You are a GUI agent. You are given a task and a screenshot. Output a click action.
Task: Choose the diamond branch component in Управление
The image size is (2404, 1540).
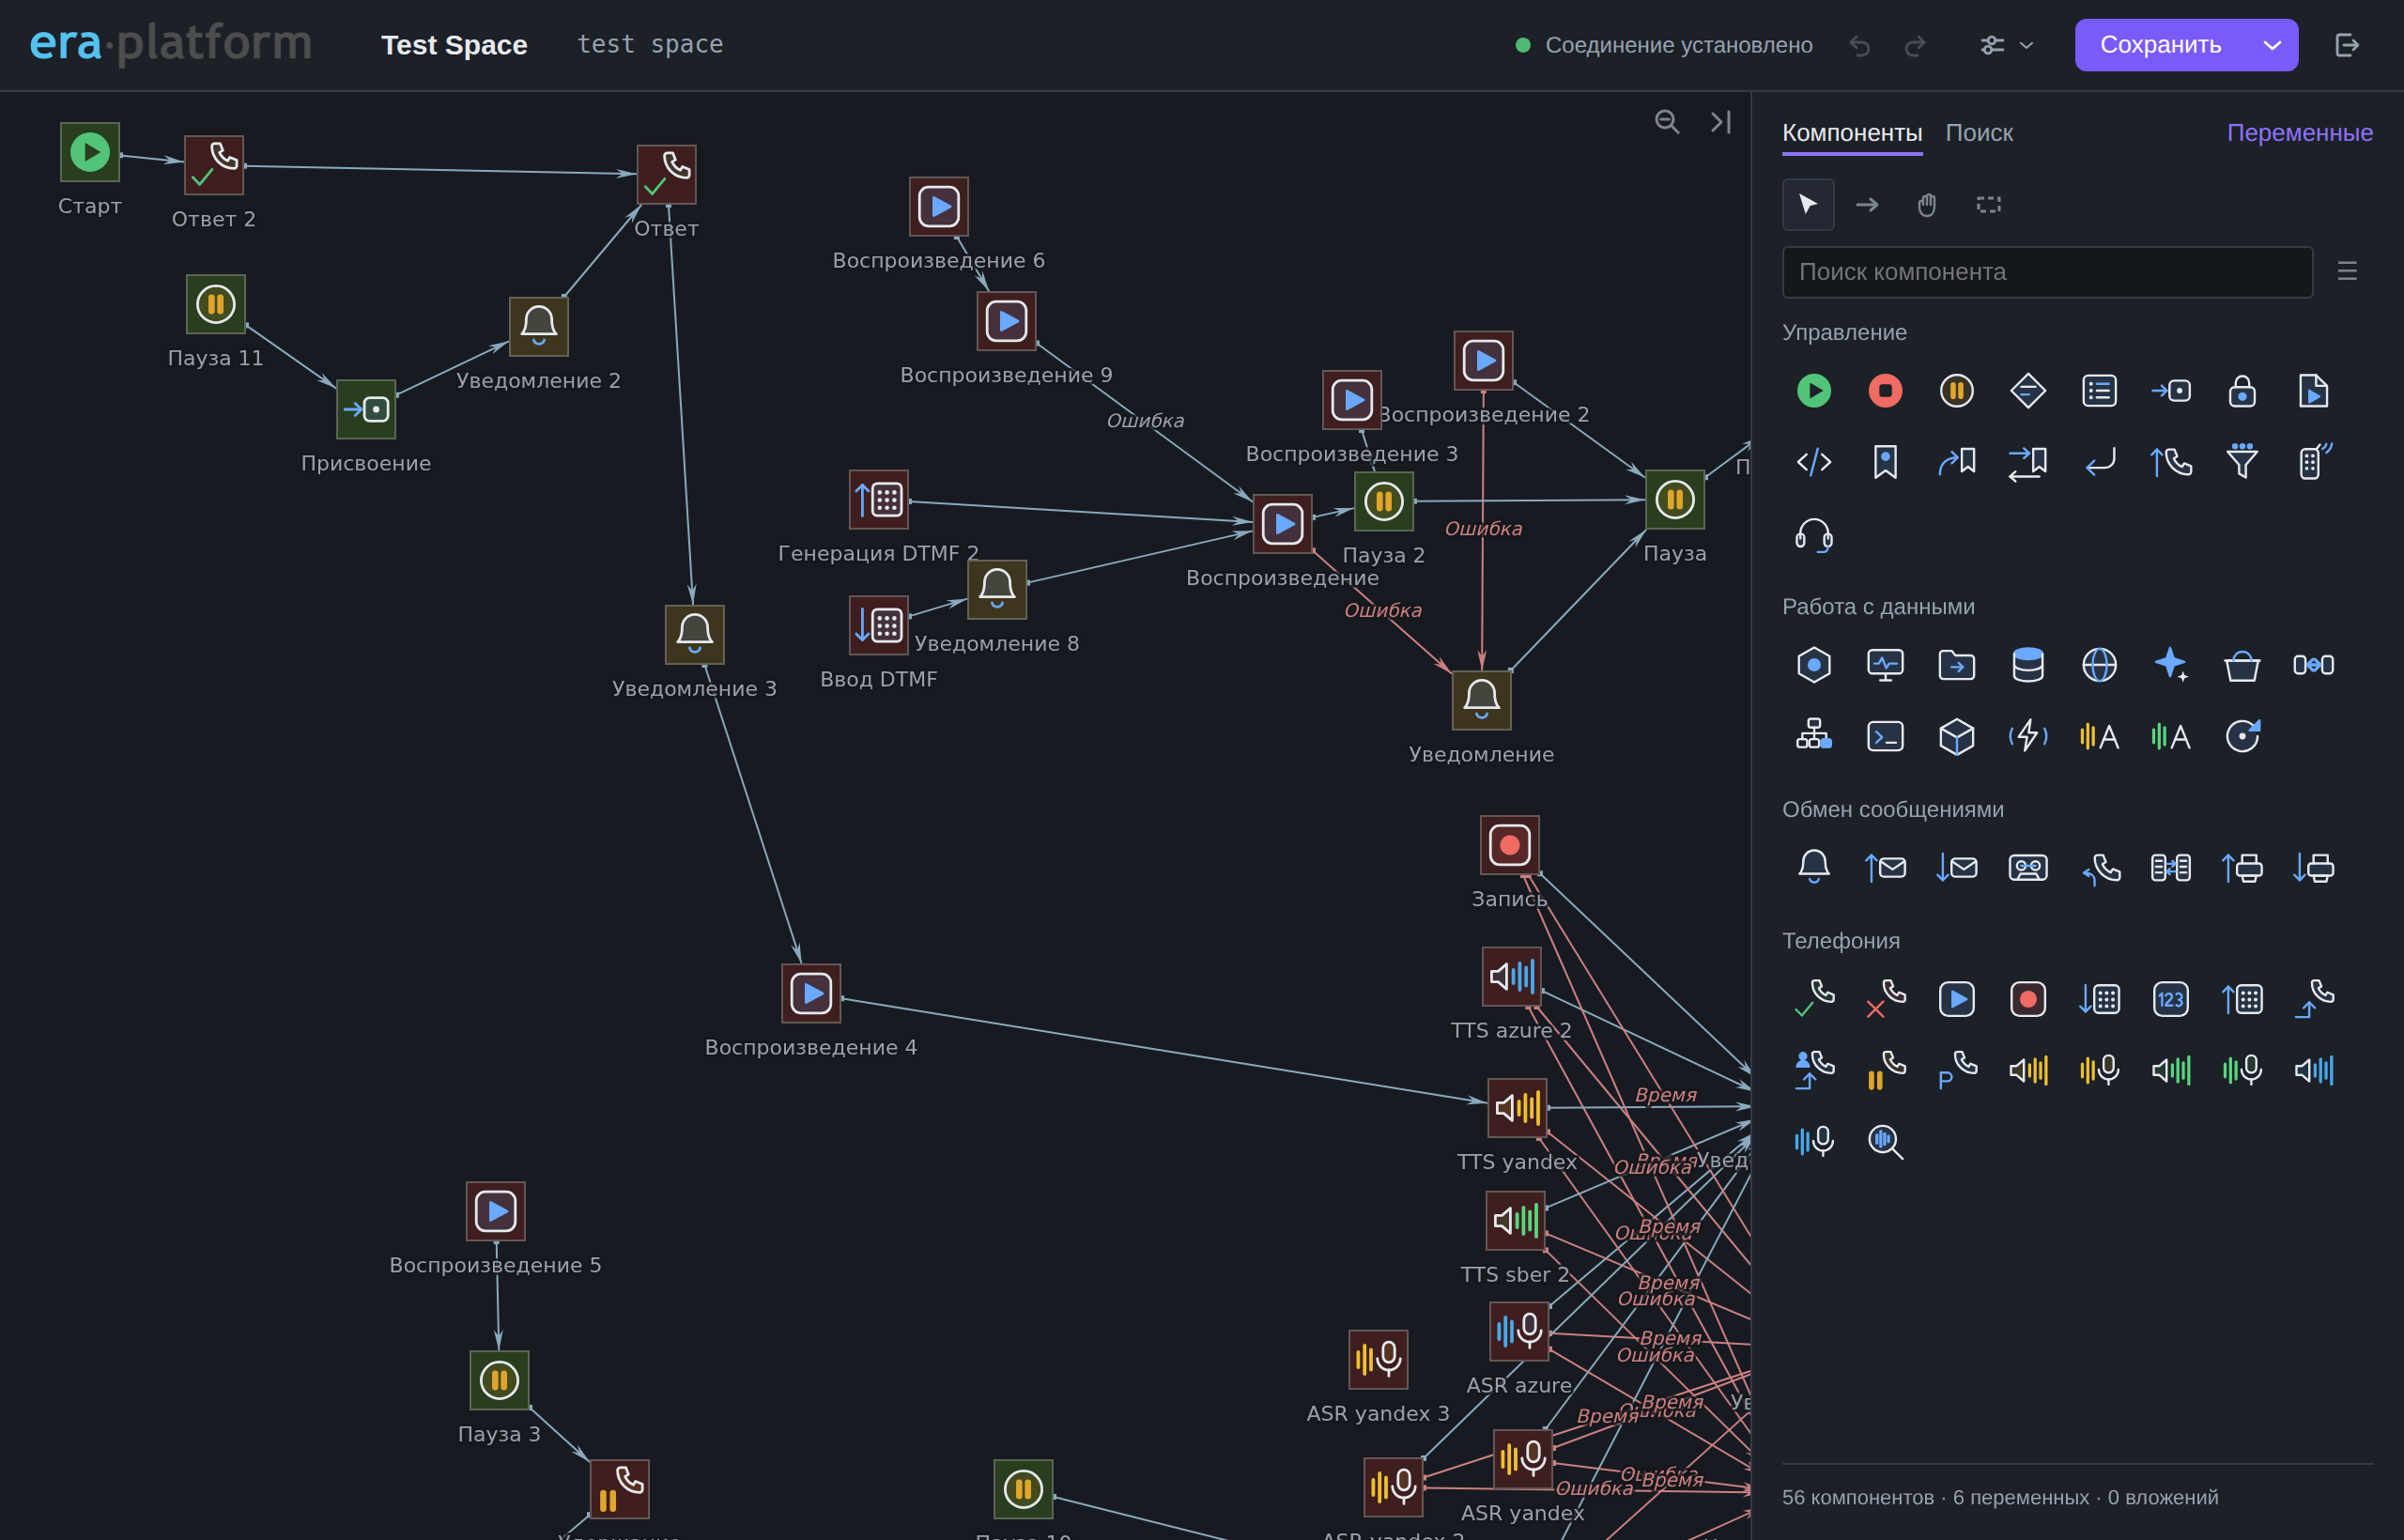coord(2027,390)
